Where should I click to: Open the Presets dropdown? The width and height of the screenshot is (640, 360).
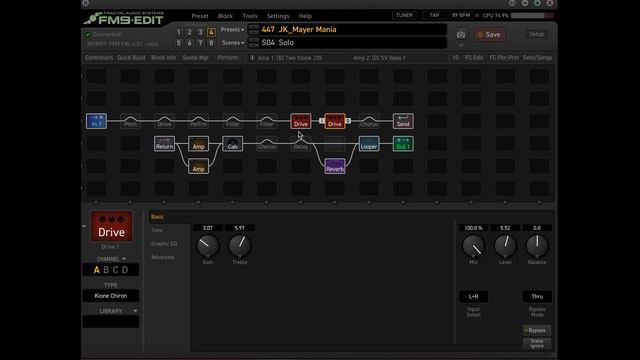[x=232, y=30]
